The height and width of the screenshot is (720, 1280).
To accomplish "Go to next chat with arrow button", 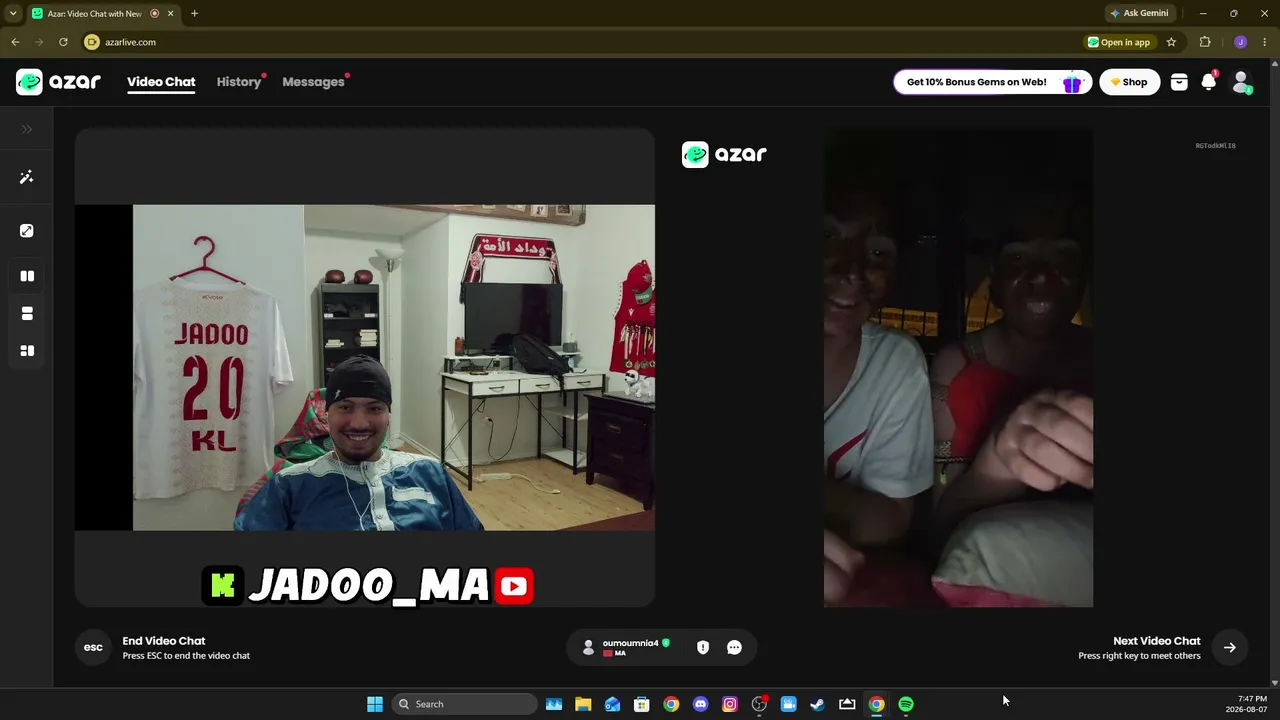I will pyautogui.click(x=1230, y=647).
